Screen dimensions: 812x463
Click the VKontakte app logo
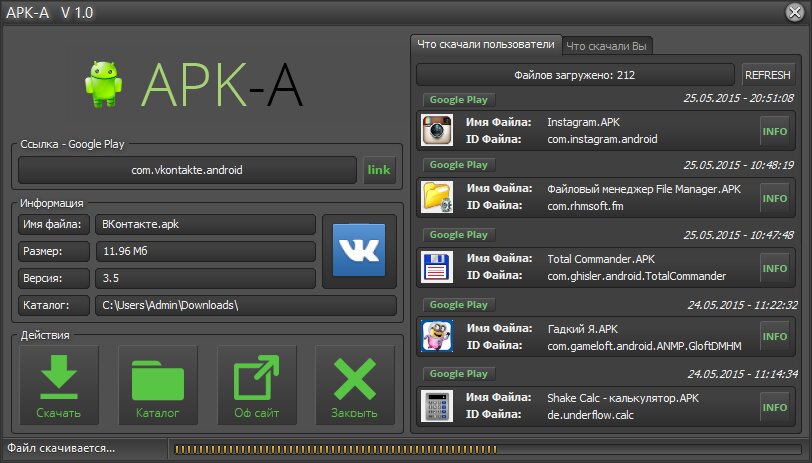[359, 251]
